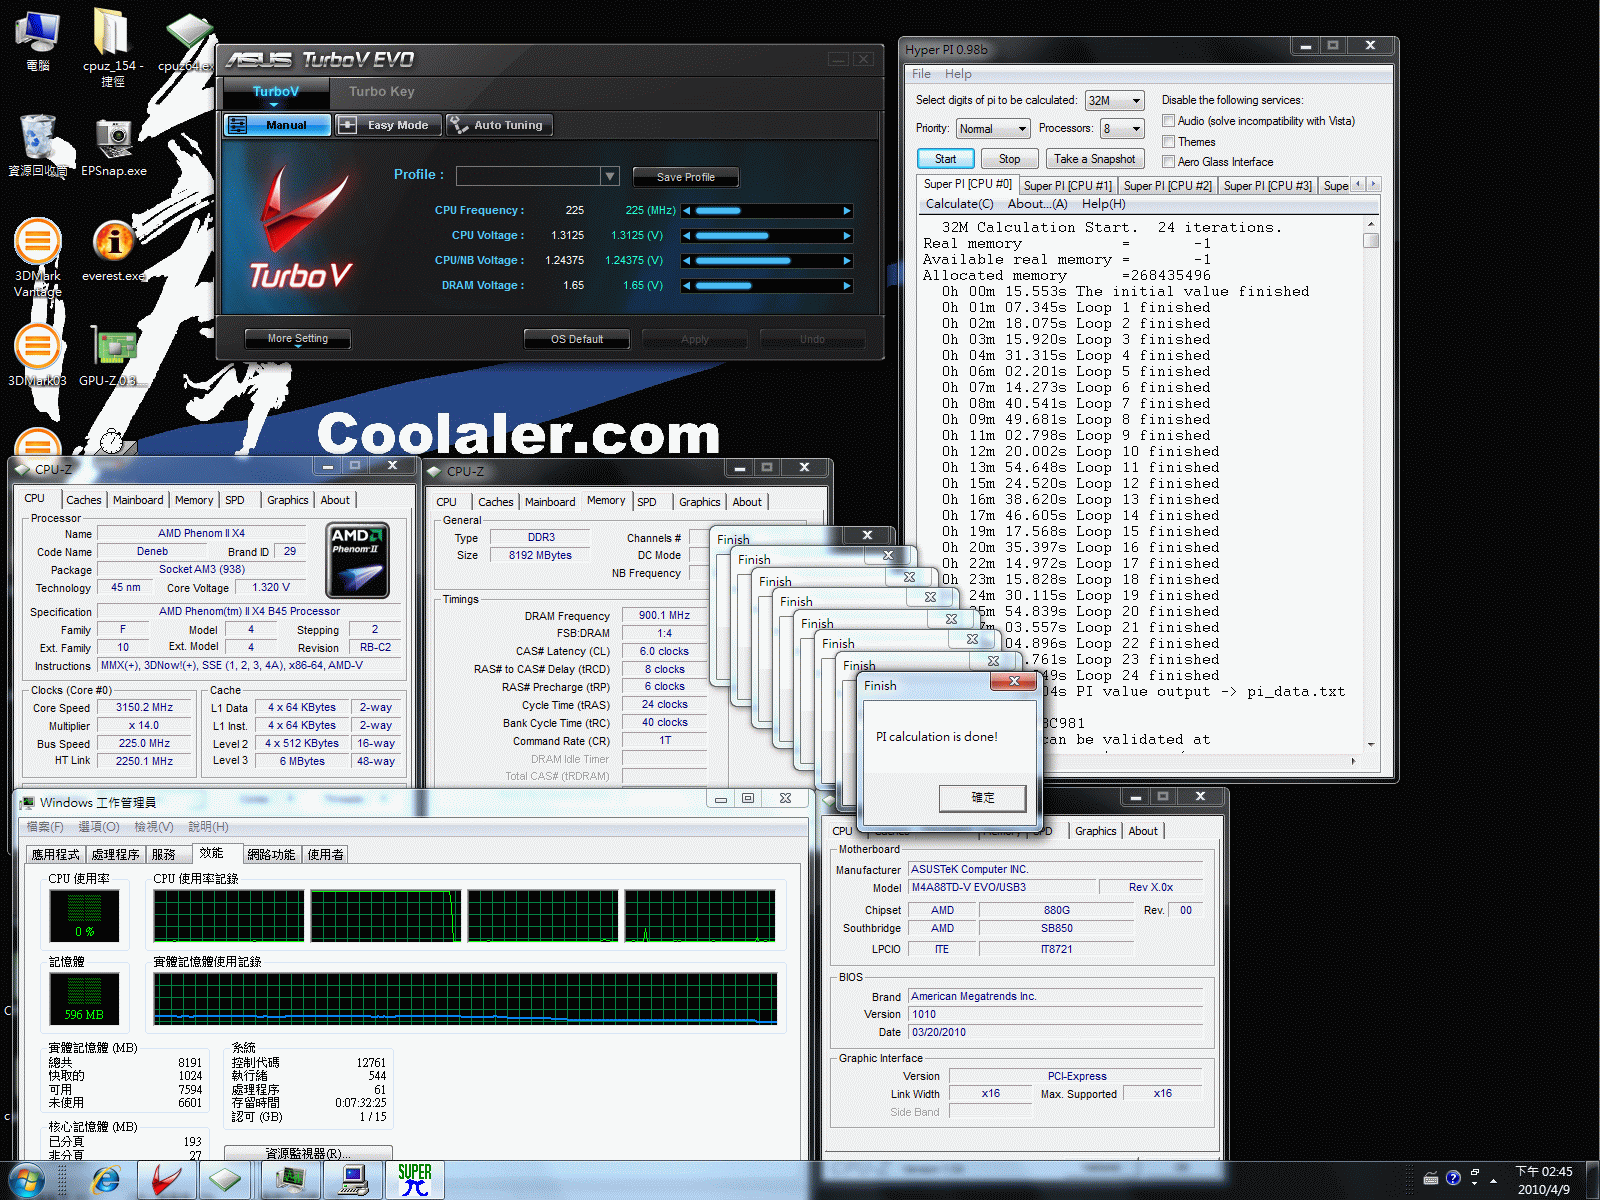1600x1200 pixels.
Task: Launch 3DMark Vantage desktop icon
Action: tap(38, 258)
